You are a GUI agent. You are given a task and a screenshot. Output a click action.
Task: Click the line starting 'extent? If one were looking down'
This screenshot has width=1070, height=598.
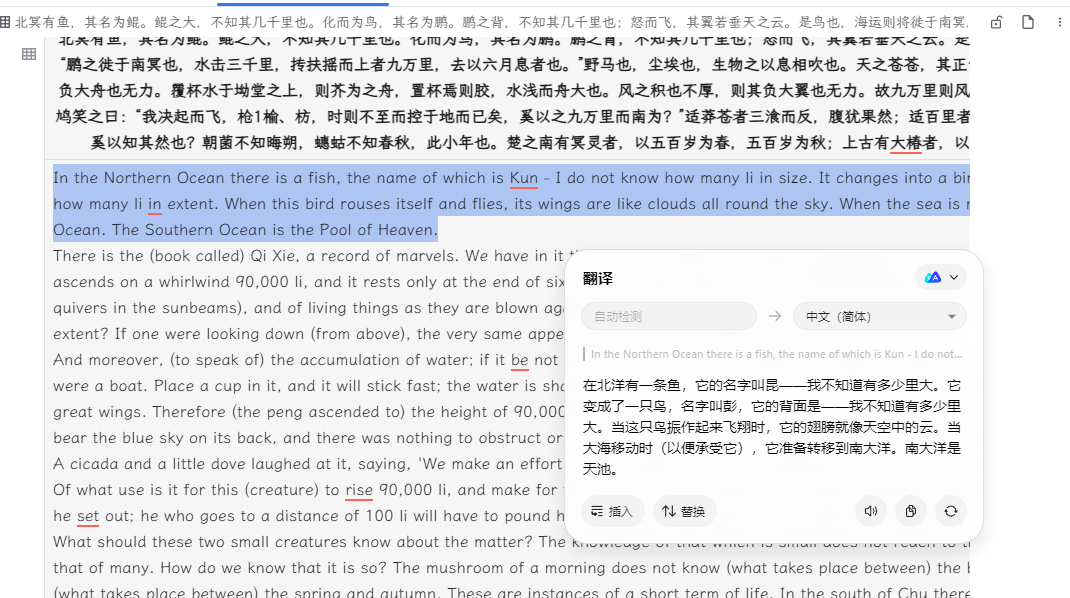click(x=308, y=334)
